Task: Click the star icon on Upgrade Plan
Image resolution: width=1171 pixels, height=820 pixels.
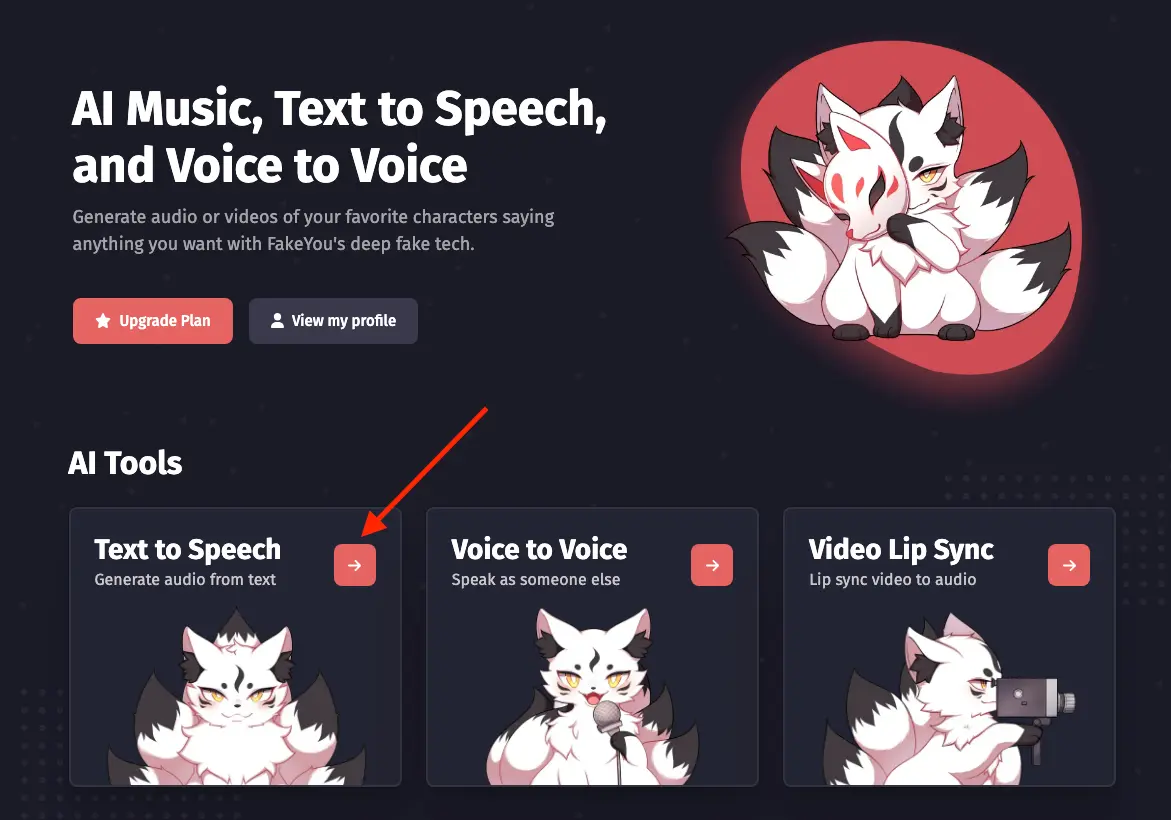Action: (103, 321)
